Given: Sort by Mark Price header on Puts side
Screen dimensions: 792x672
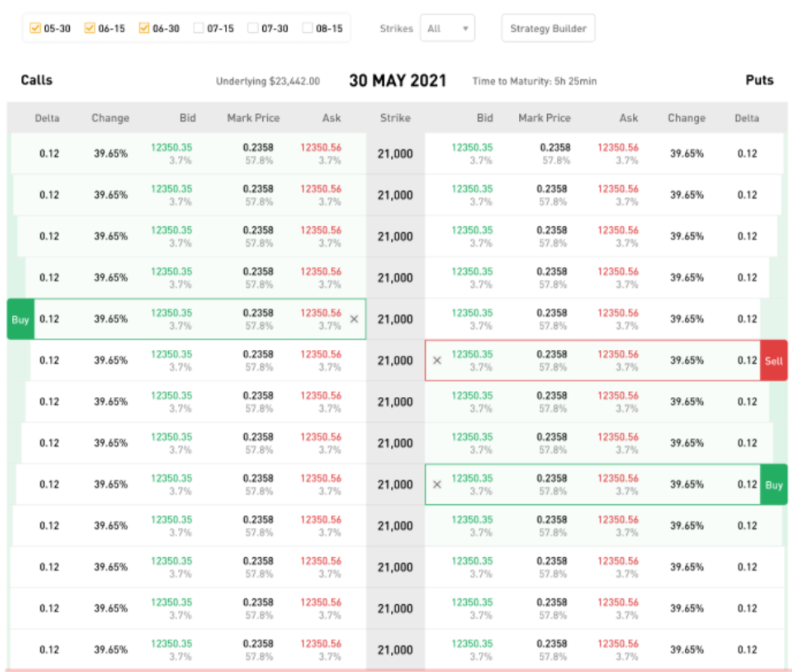Looking at the screenshot, I should (x=545, y=118).
